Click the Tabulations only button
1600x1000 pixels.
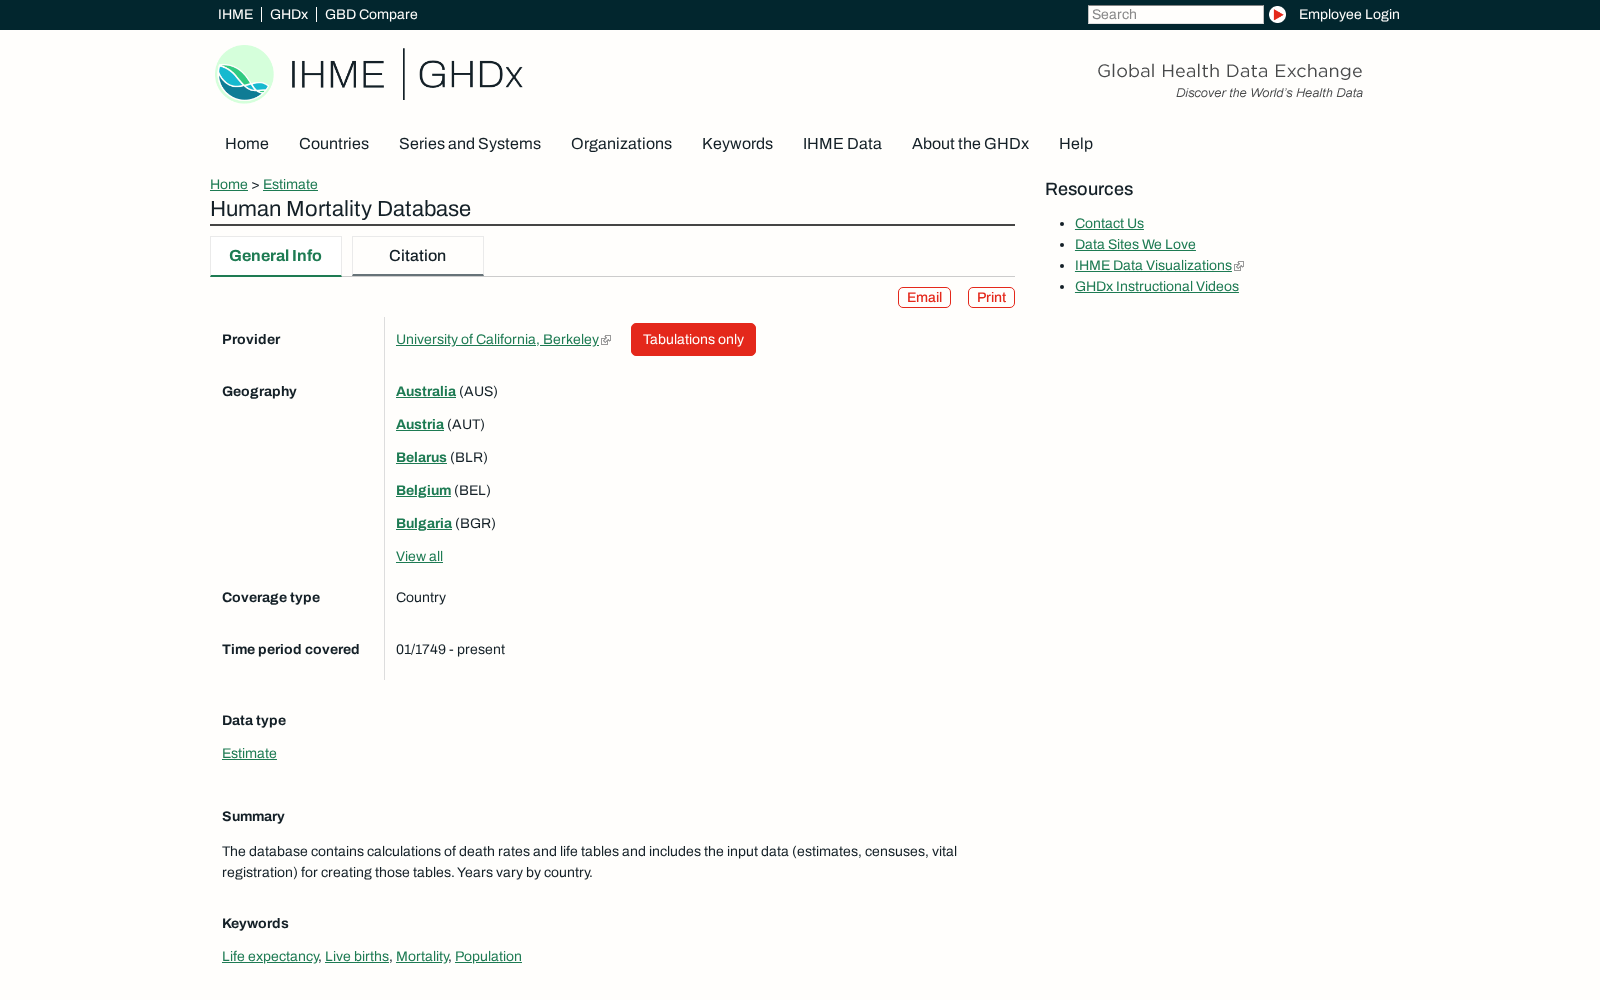(x=693, y=340)
